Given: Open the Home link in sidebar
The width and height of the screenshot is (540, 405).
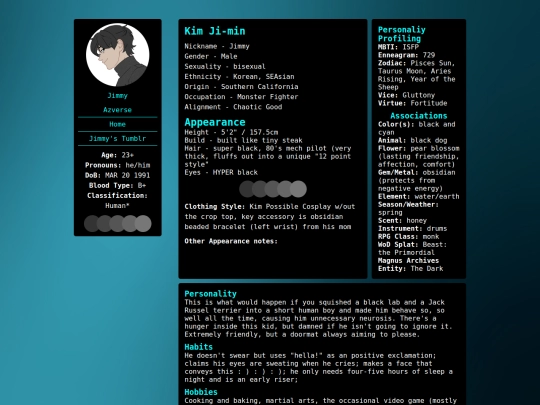Looking at the screenshot, I should tap(117, 124).
